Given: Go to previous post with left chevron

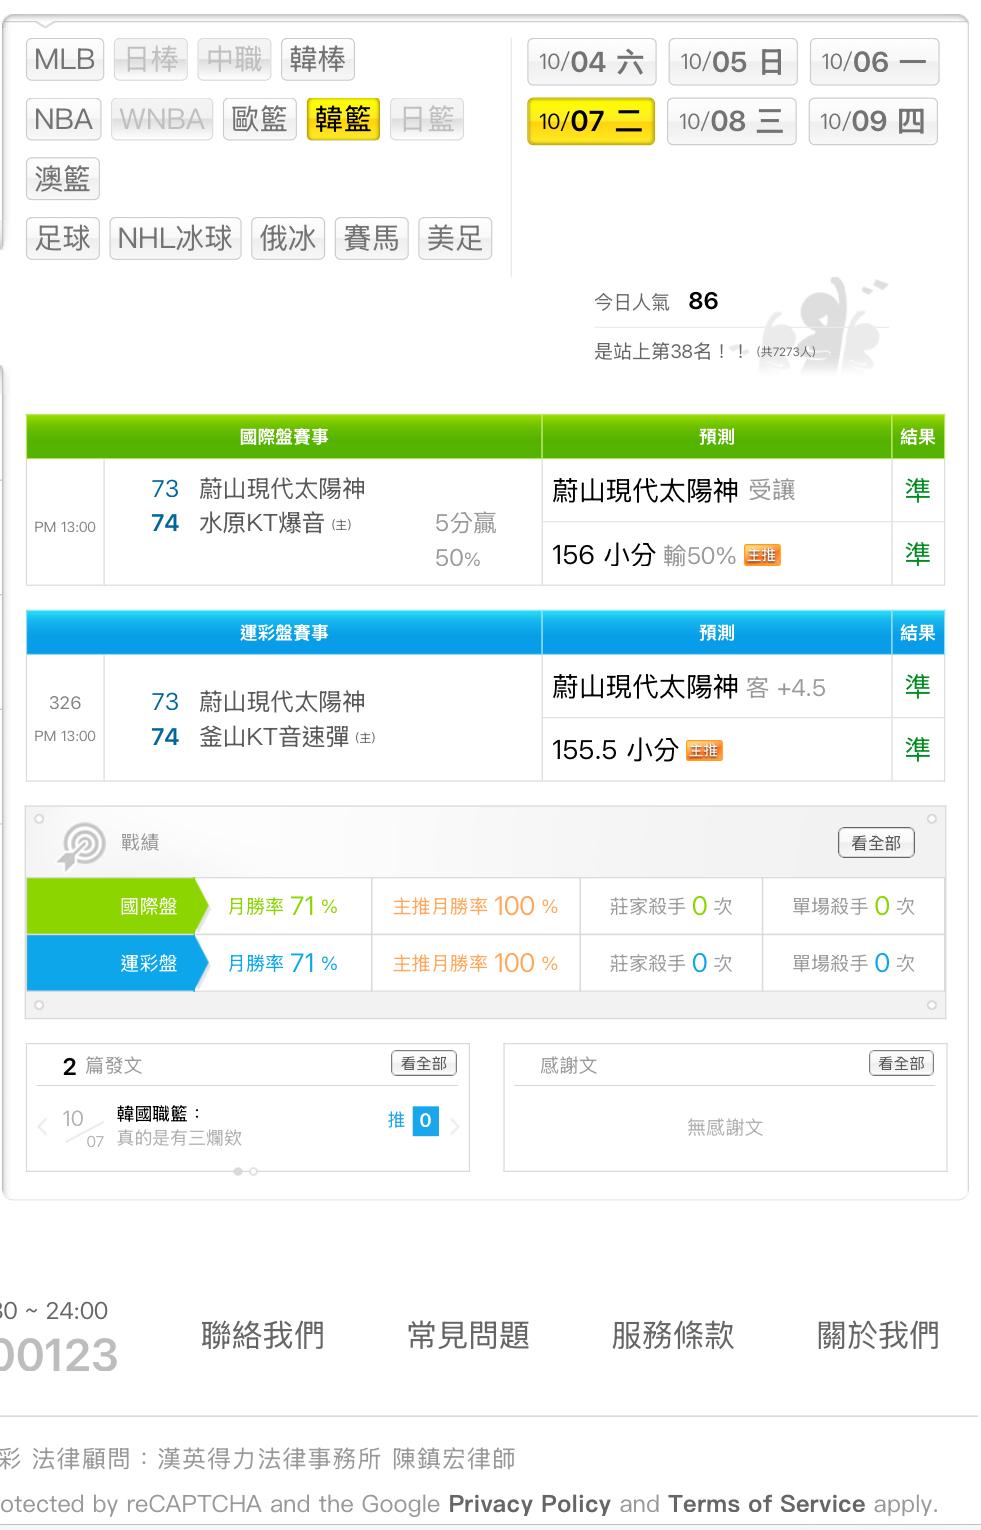Looking at the screenshot, I should tap(43, 1126).
